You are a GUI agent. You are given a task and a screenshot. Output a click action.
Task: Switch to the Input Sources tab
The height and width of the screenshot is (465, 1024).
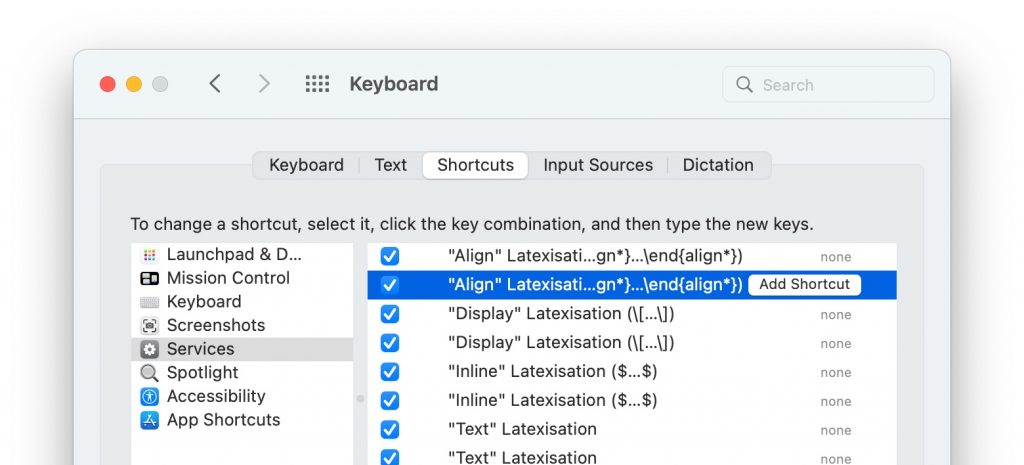pos(598,165)
